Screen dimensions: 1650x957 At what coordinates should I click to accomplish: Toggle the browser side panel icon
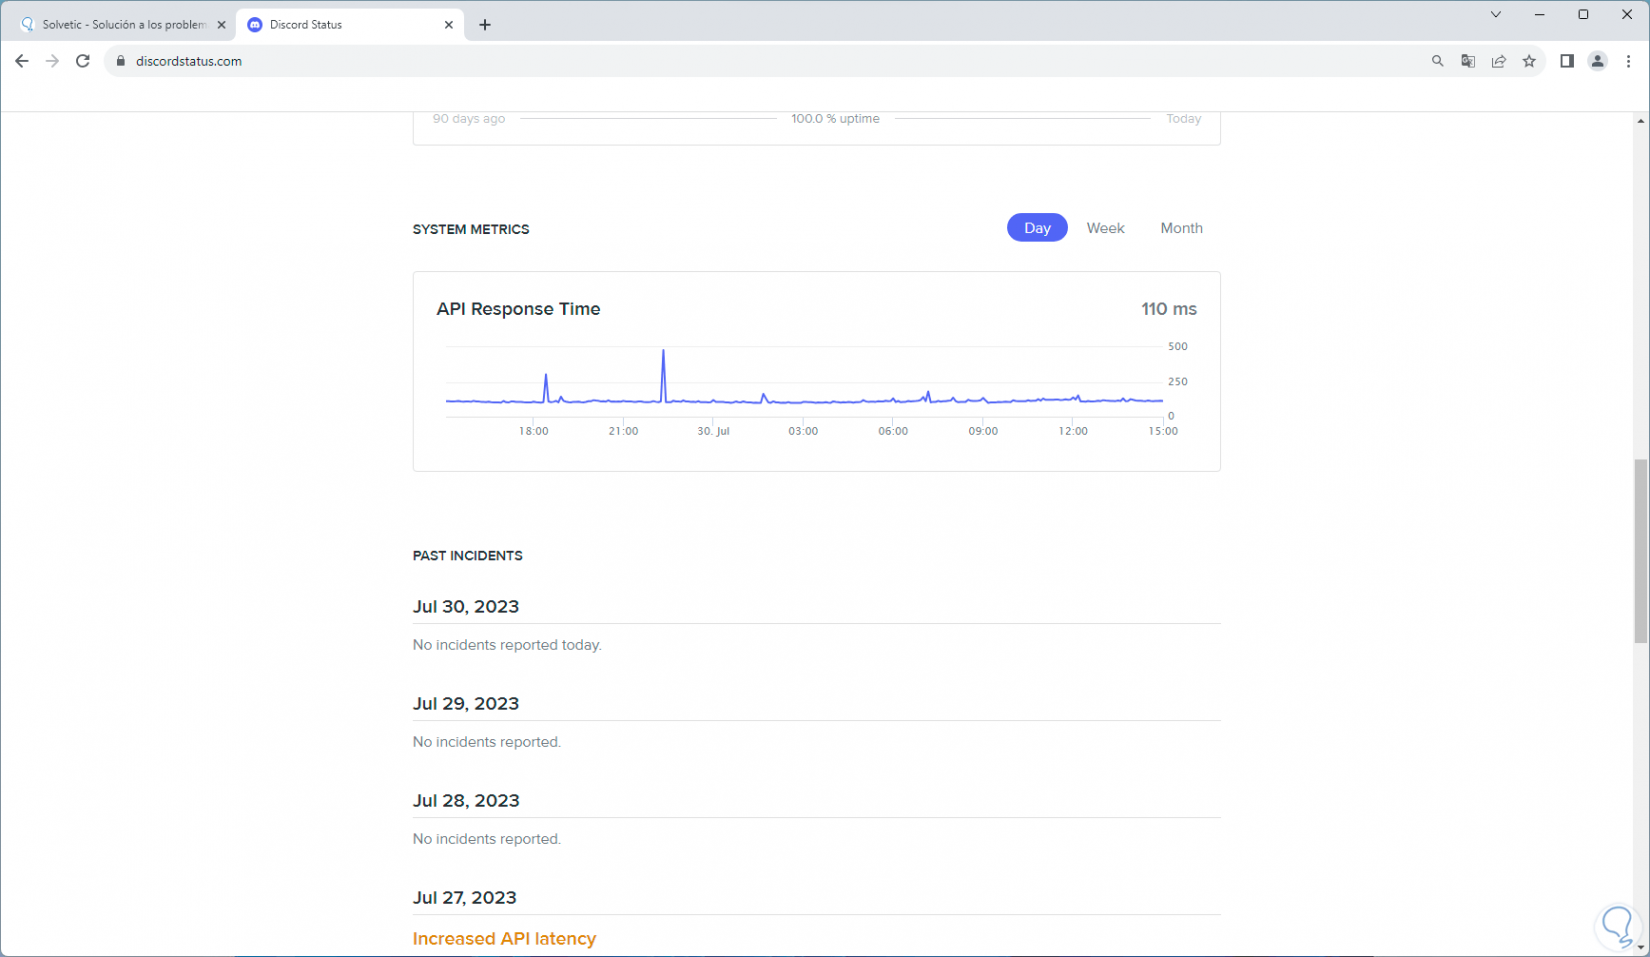(x=1567, y=61)
